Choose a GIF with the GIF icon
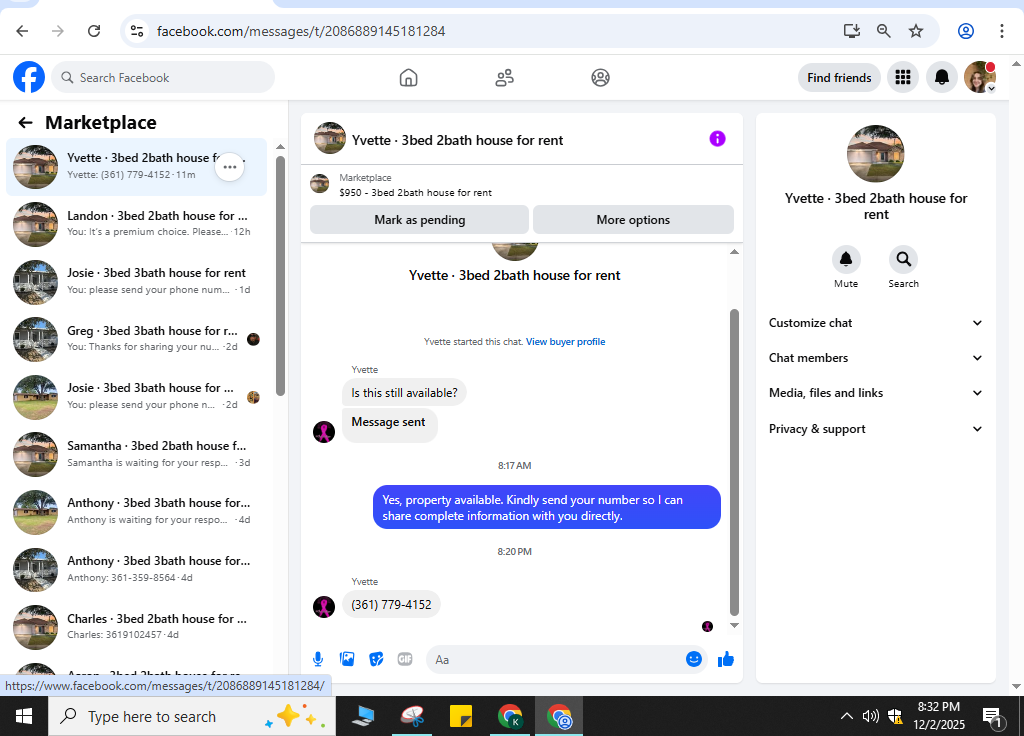The height and width of the screenshot is (736, 1024). (x=405, y=660)
